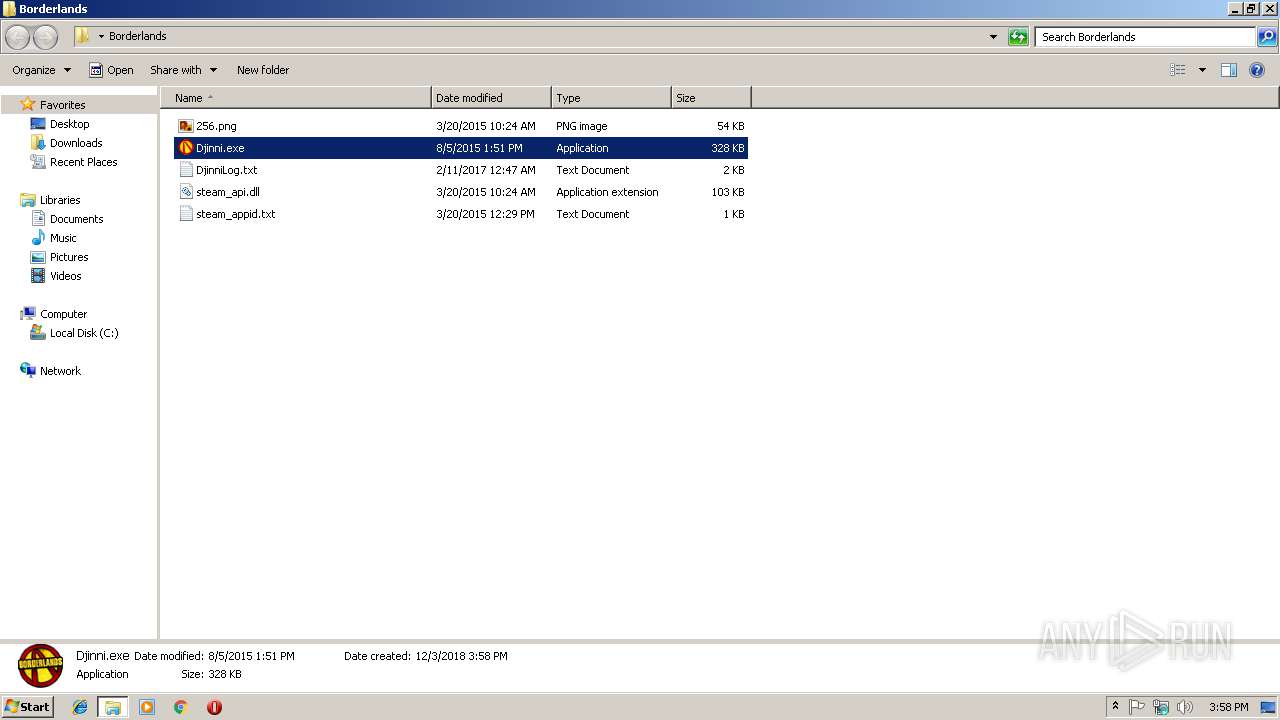Open the view options dropdown arrow
This screenshot has height=720, width=1280.
1202,70
